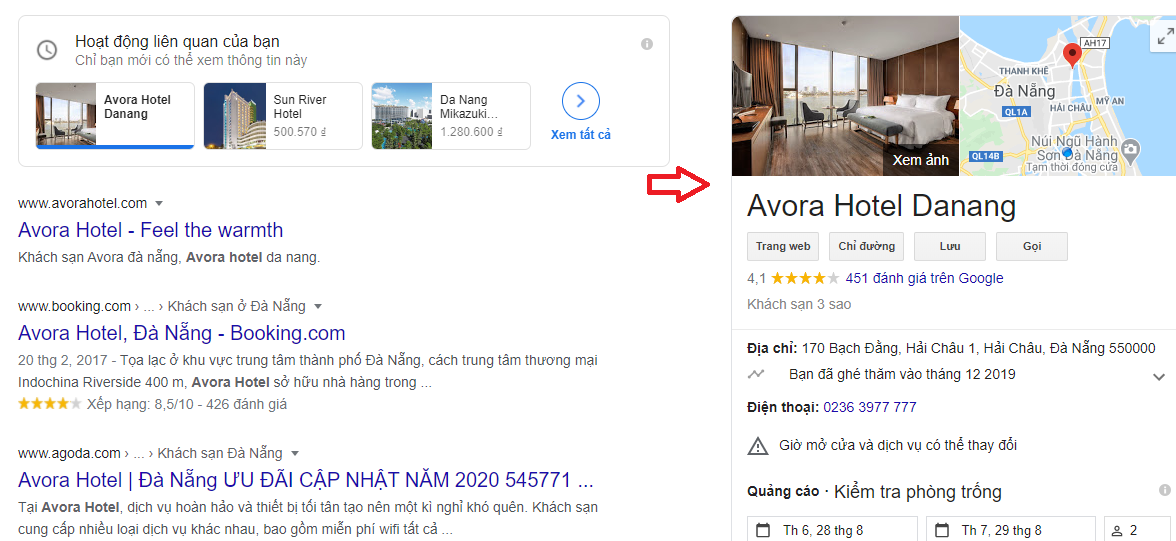Open check-in date field Th 6, 28 thg 8
This screenshot has height=541, width=1176.
[x=832, y=530]
